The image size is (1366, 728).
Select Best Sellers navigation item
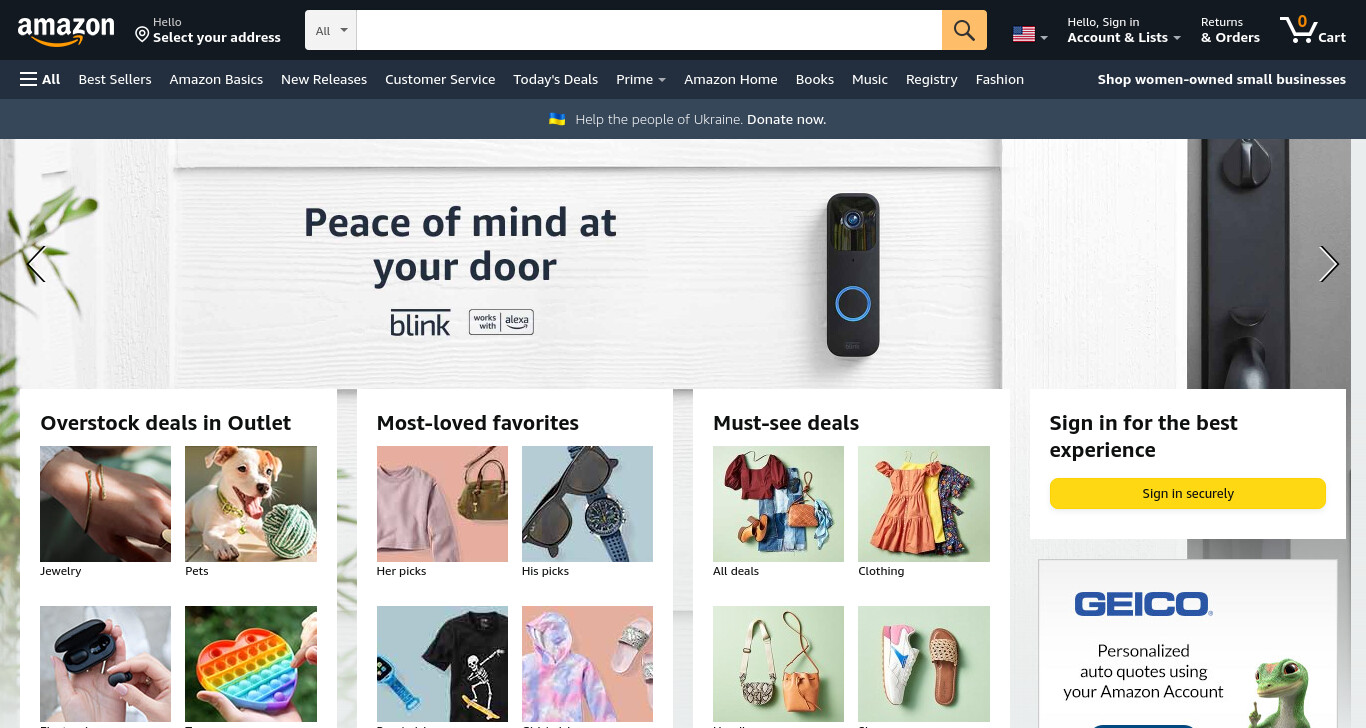pos(115,79)
